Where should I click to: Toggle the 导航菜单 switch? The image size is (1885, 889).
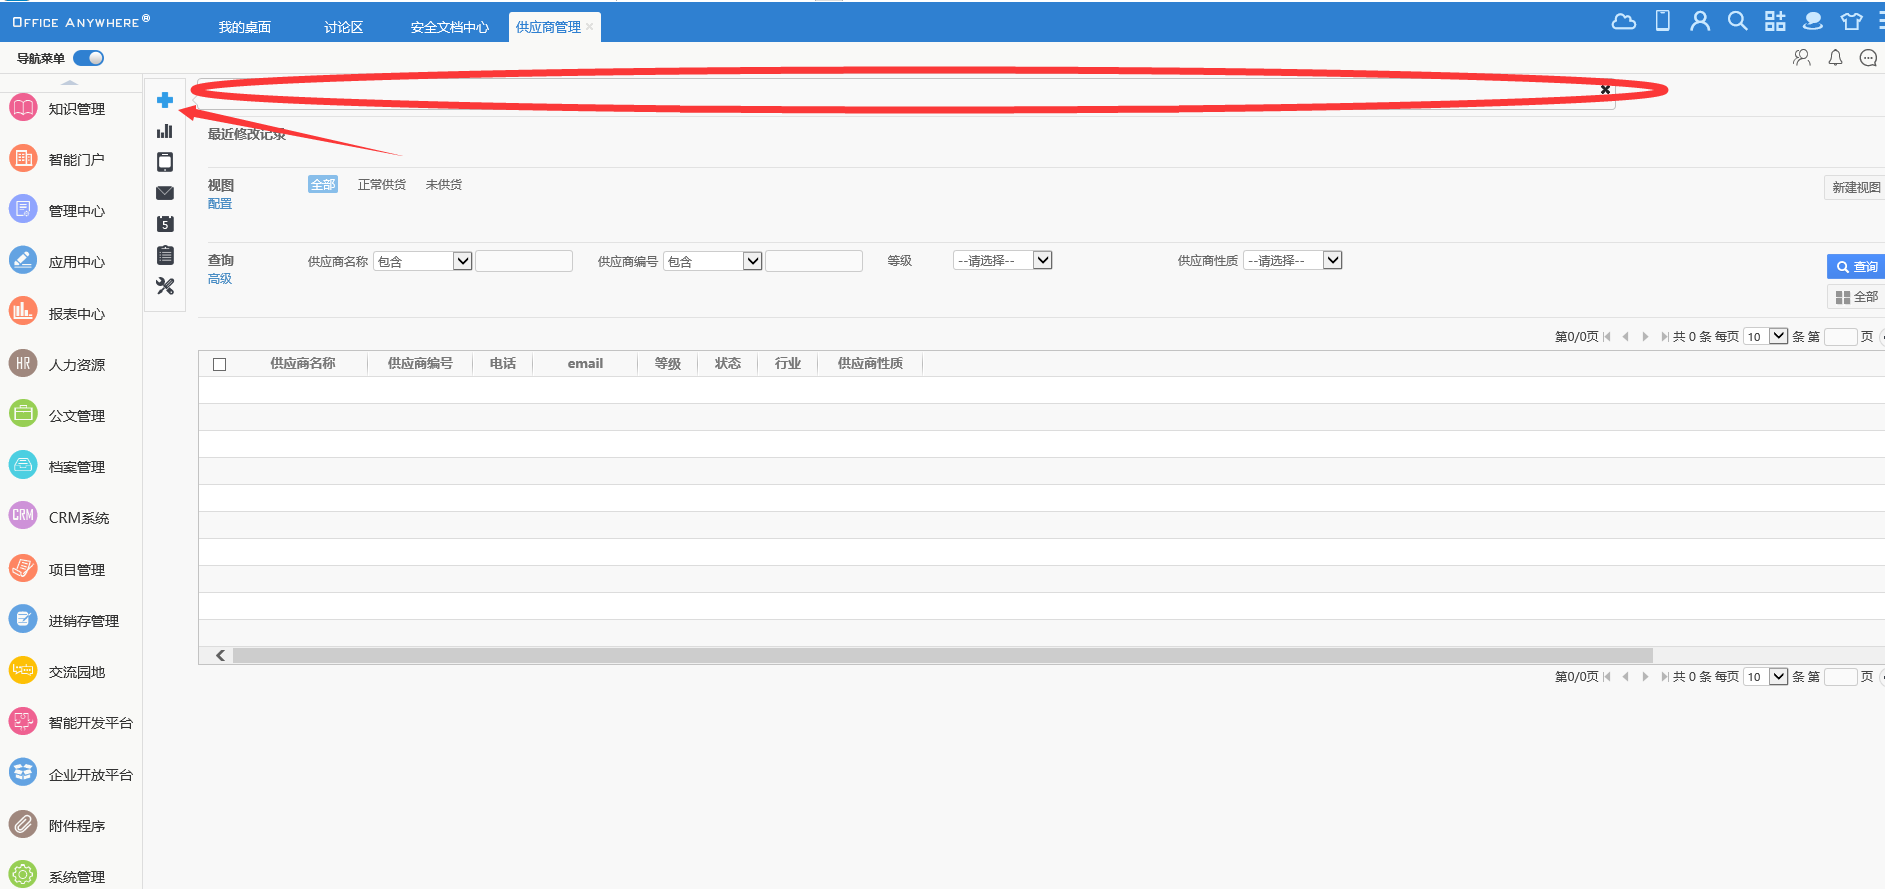point(88,58)
